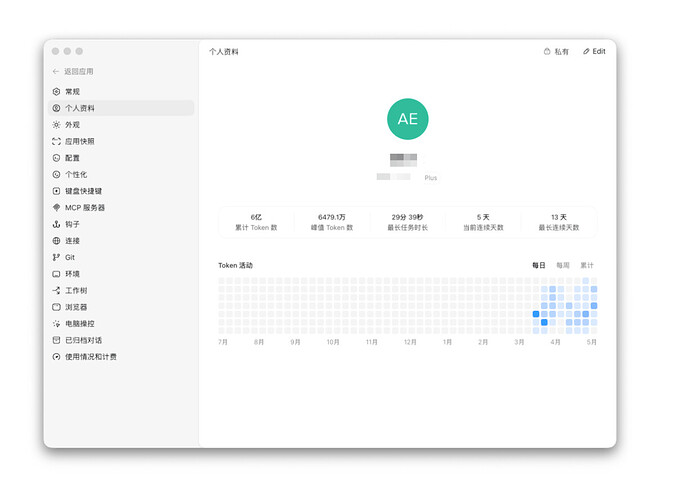This screenshot has height=500, width=673.
Task: Switch Token activity to 累计 view
Action: click(587, 265)
